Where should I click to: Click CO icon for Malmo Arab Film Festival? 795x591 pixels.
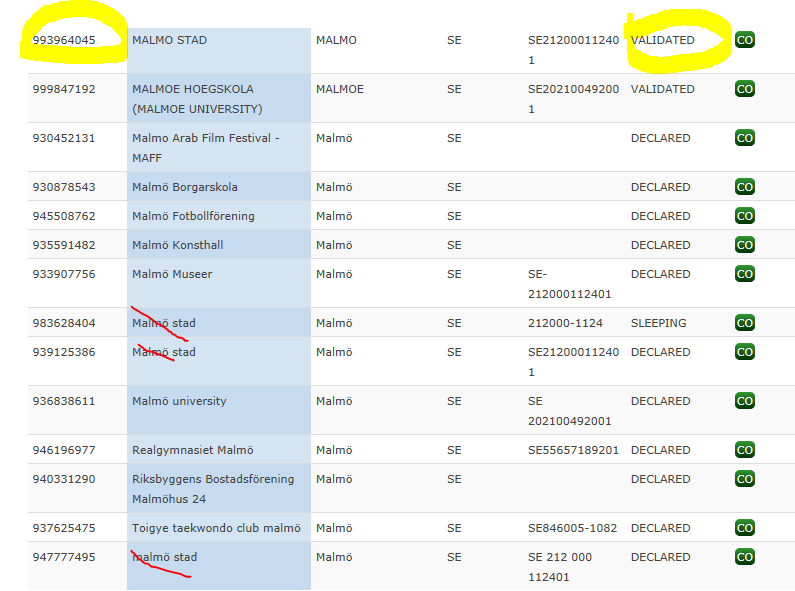[745, 138]
